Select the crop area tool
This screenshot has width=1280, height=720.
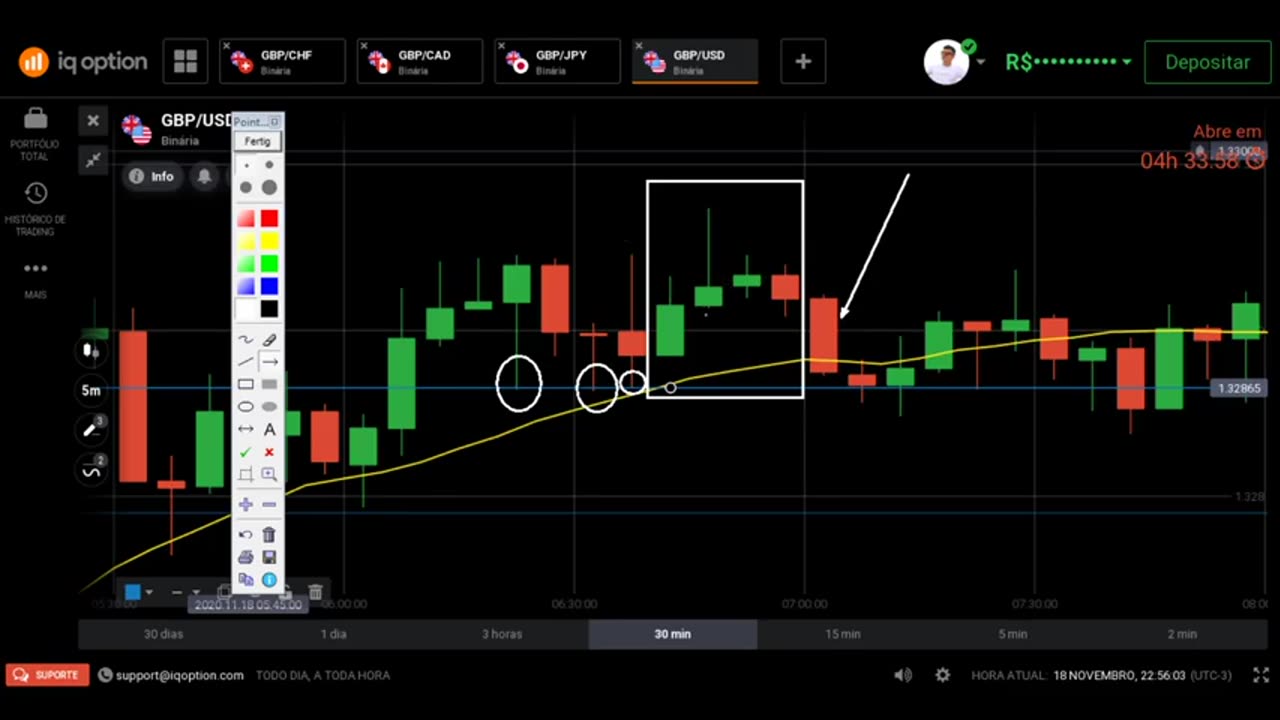pyautogui.click(x=245, y=475)
